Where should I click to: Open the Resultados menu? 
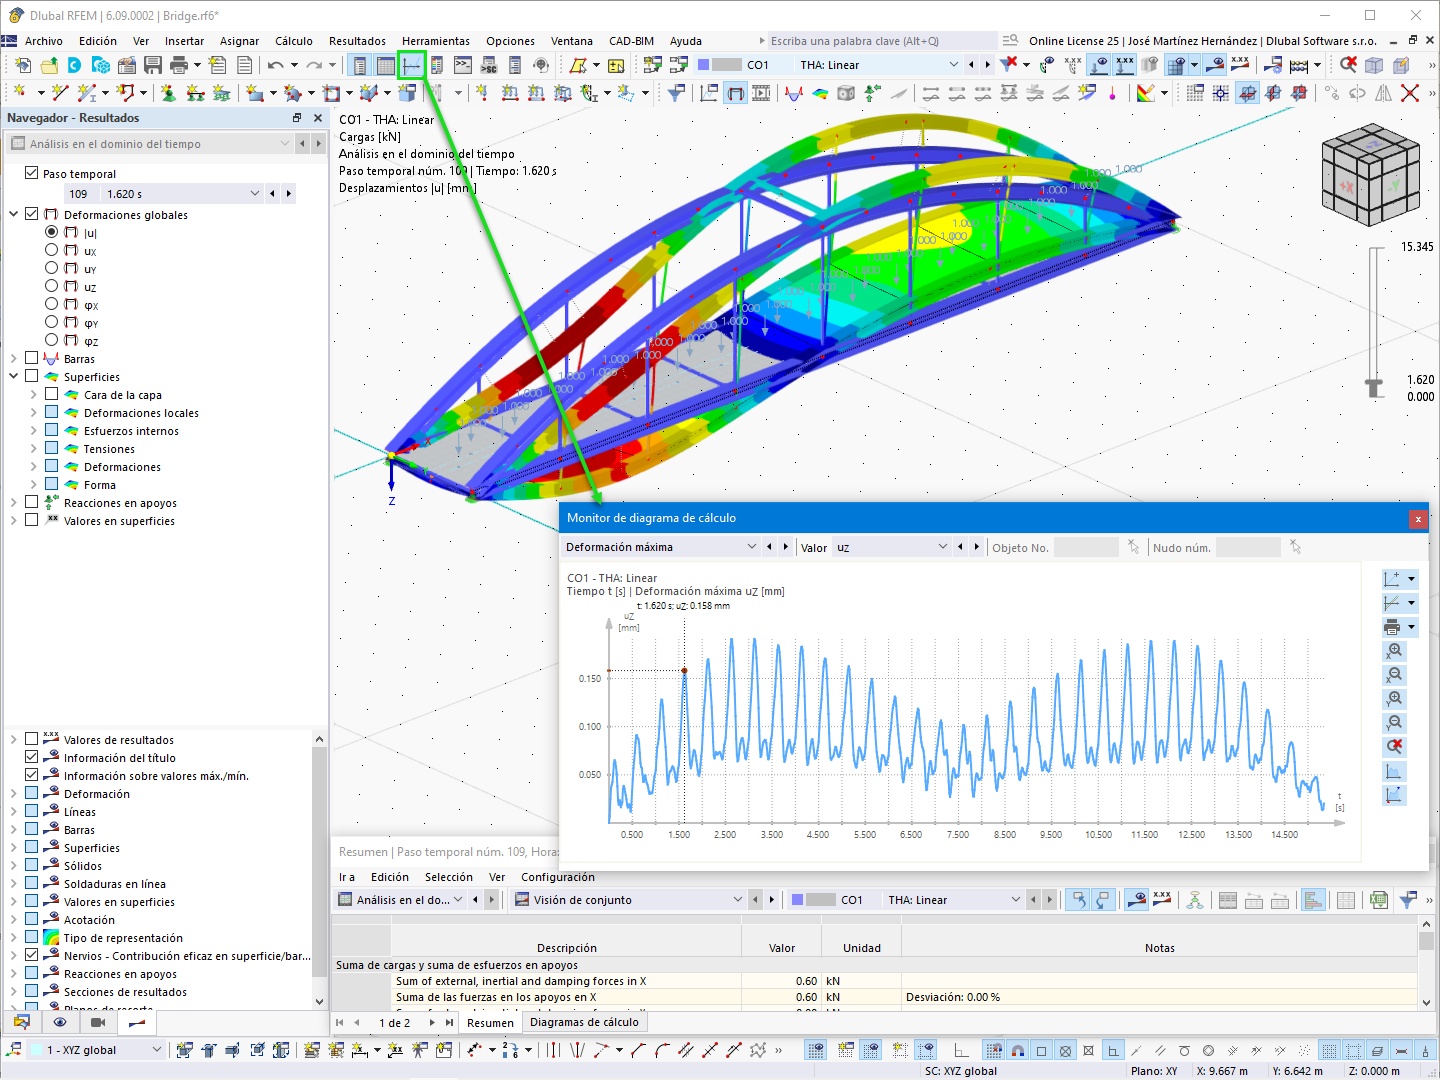pos(357,41)
